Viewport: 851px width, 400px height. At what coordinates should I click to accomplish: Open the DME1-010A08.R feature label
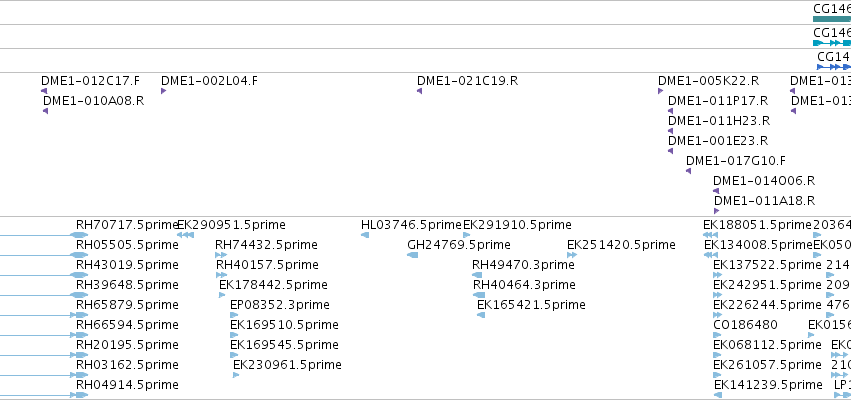[x=94, y=101]
